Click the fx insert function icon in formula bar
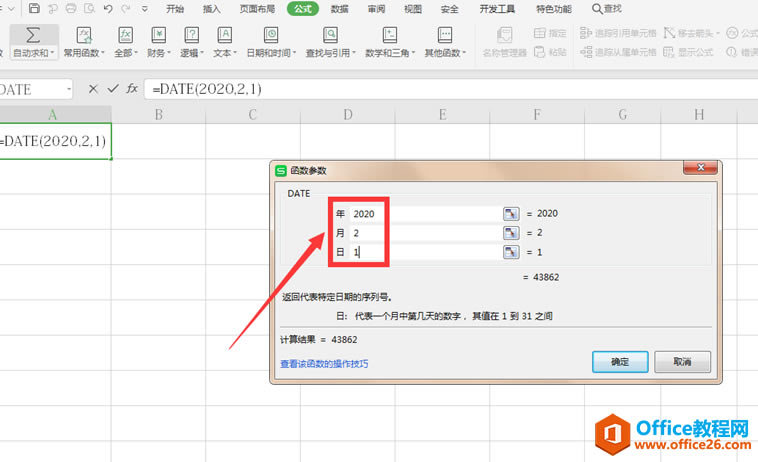The image size is (758, 462). tap(132, 89)
